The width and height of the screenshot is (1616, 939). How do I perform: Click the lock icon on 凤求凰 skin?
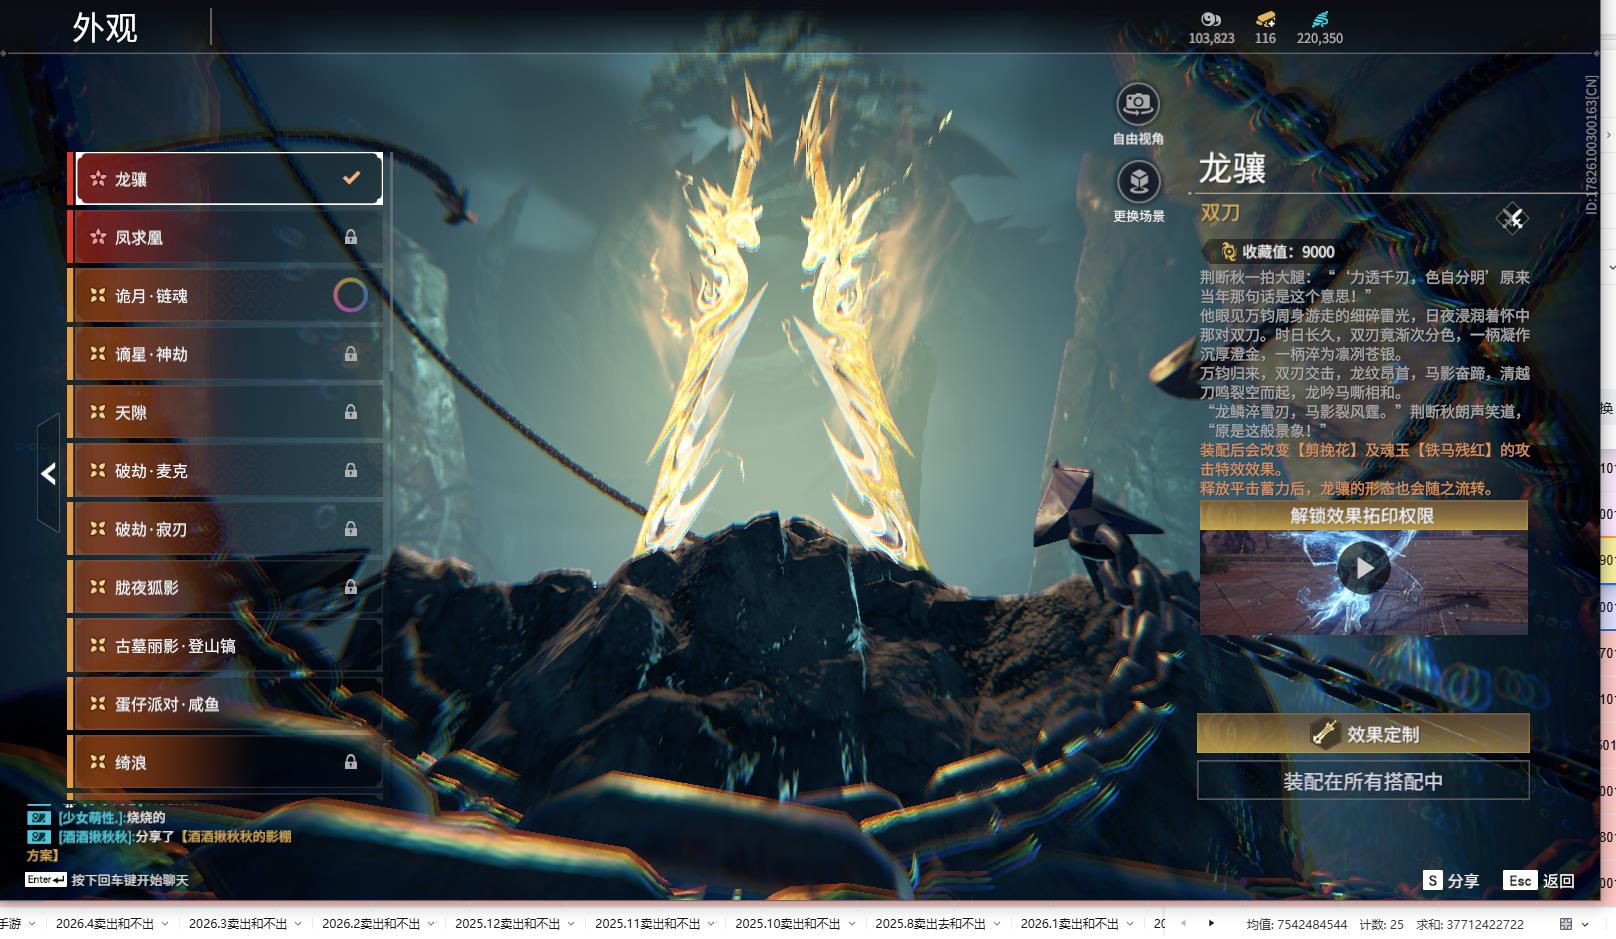pos(351,237)
